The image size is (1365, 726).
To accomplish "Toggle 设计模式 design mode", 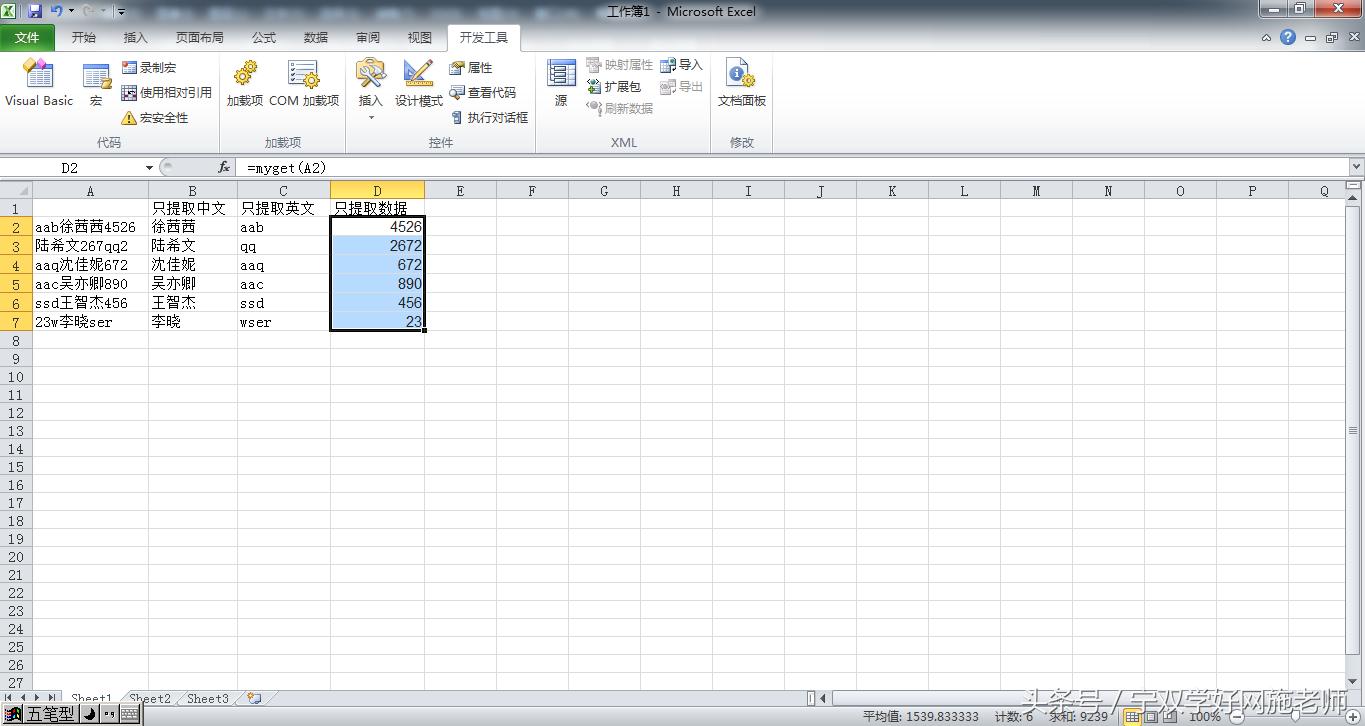I will [418, 84].
